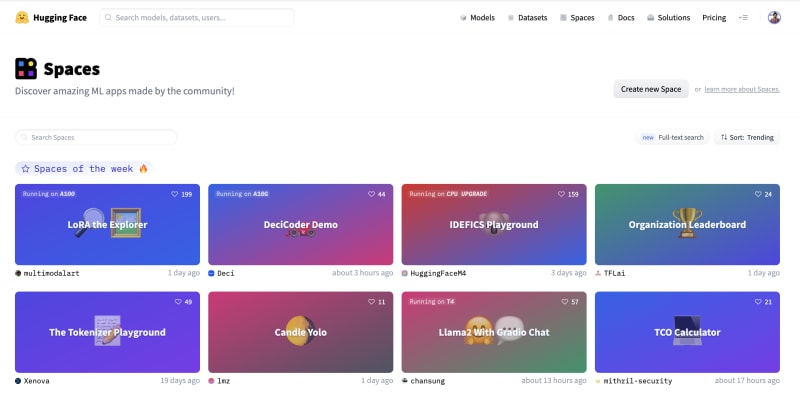Screen dimensions: 800x411
Task: Open the Solutions navigation item
Action: point(668,17)
